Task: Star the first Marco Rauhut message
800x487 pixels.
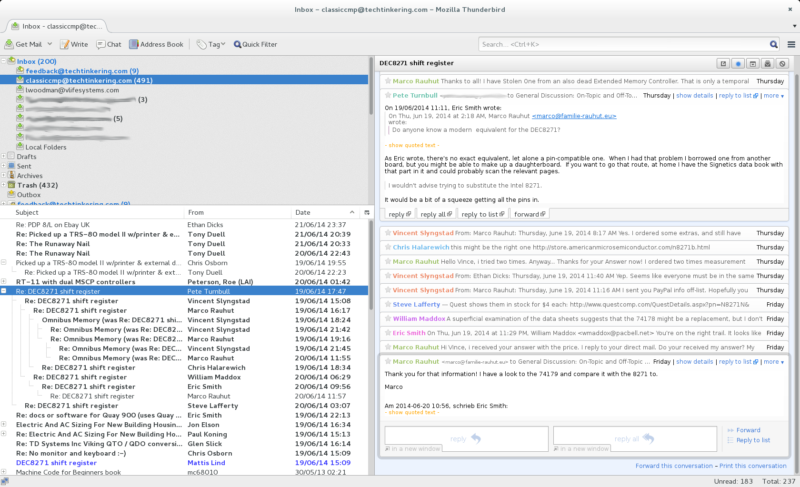Action: click(x=388, y=81)
